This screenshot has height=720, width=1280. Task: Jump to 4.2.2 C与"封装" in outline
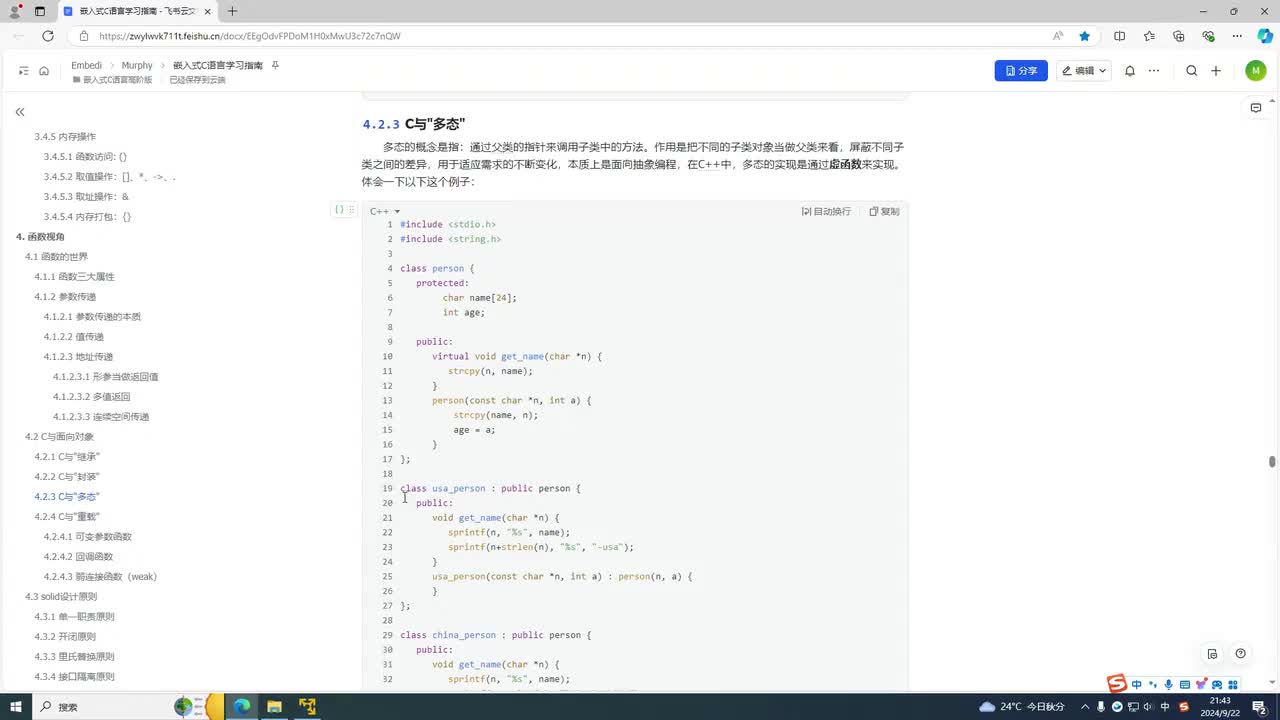67,477
